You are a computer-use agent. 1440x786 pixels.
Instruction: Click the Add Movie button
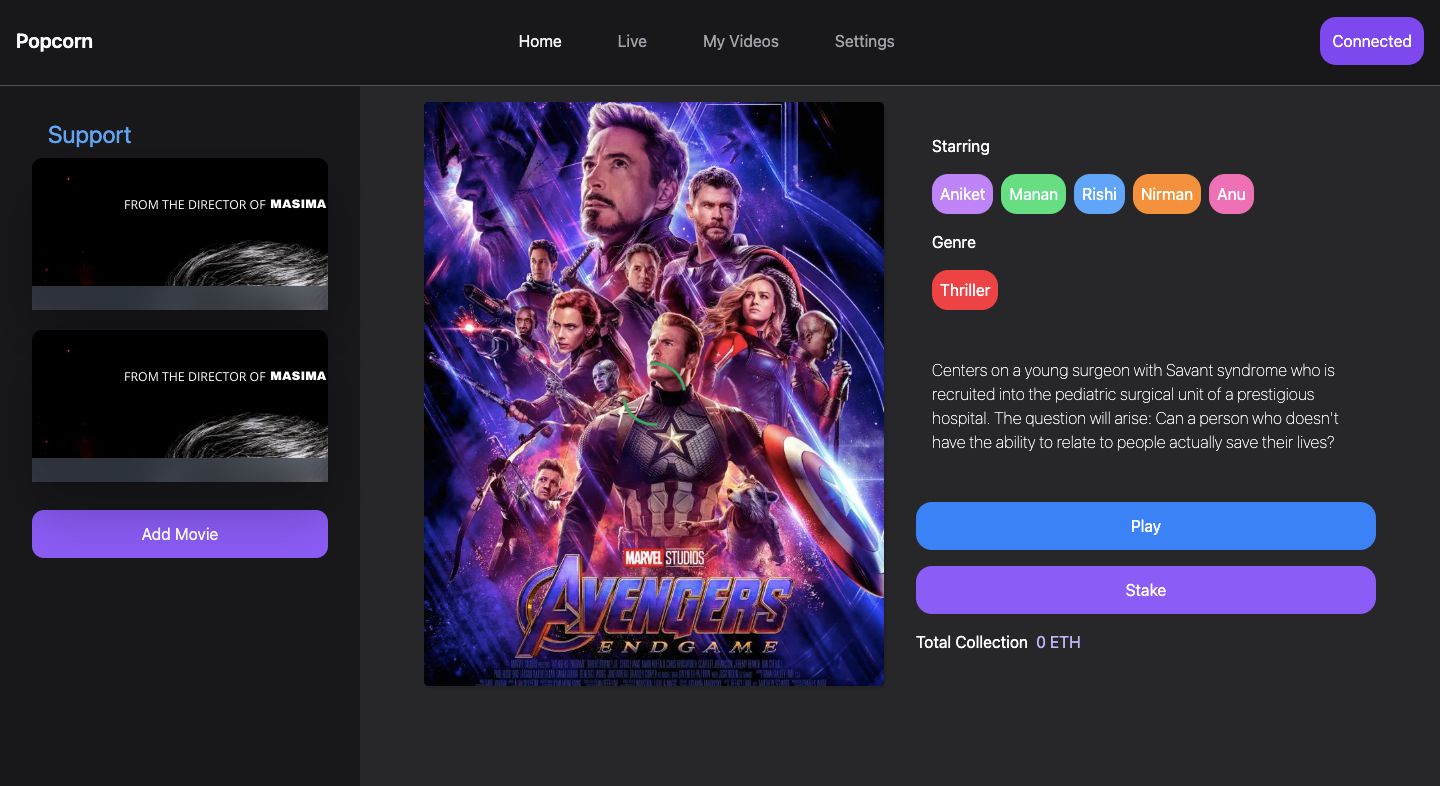click(180, 534)
